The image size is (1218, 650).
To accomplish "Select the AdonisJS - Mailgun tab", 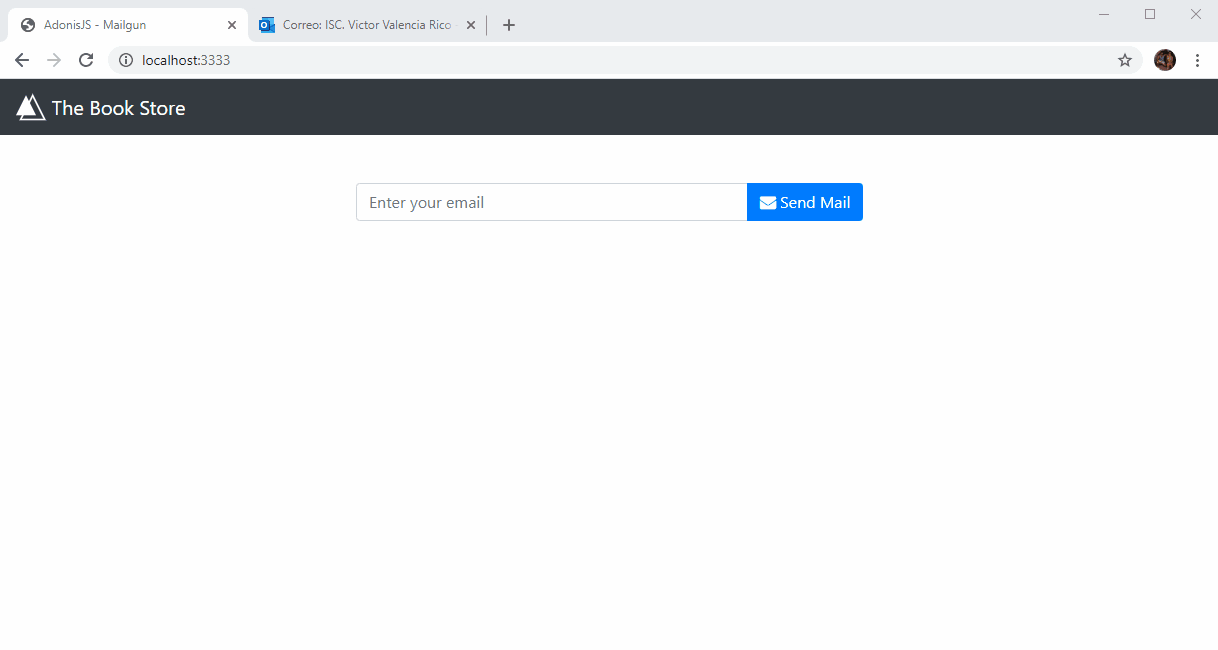I will tap(128, 25).
